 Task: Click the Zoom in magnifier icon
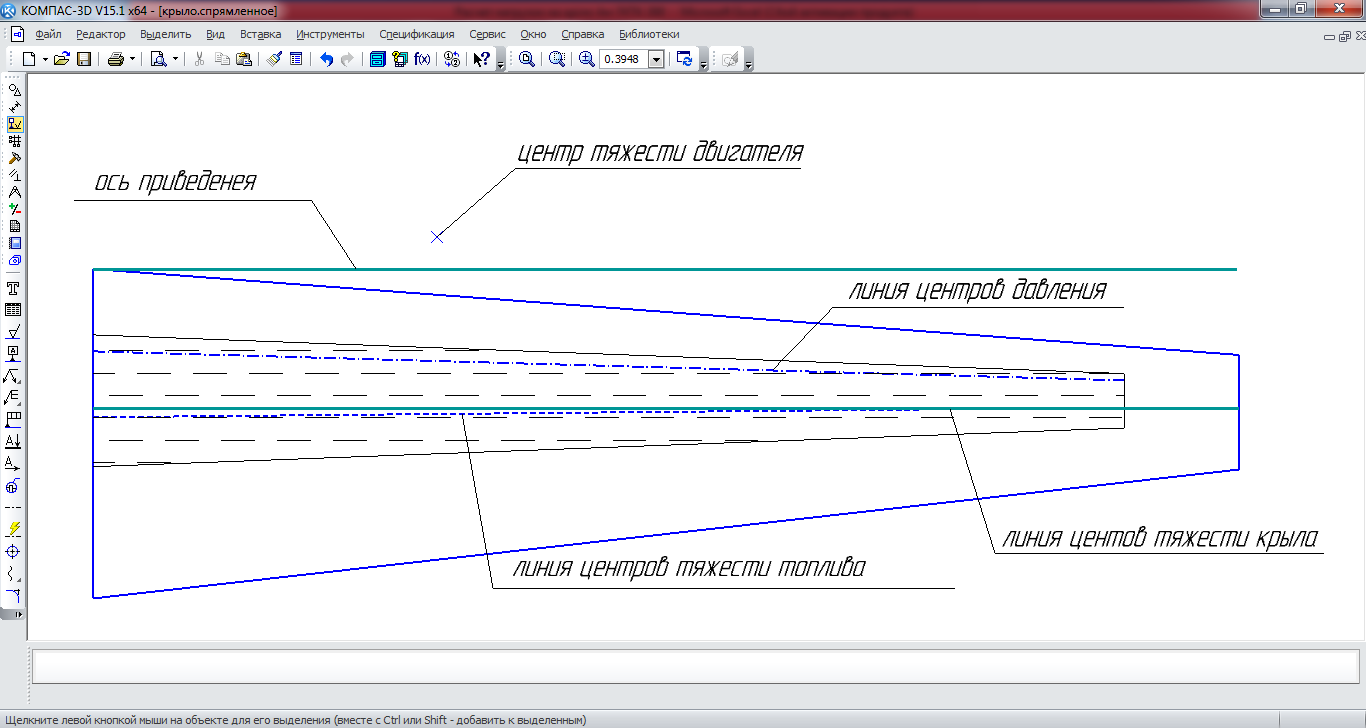point(586,59)
